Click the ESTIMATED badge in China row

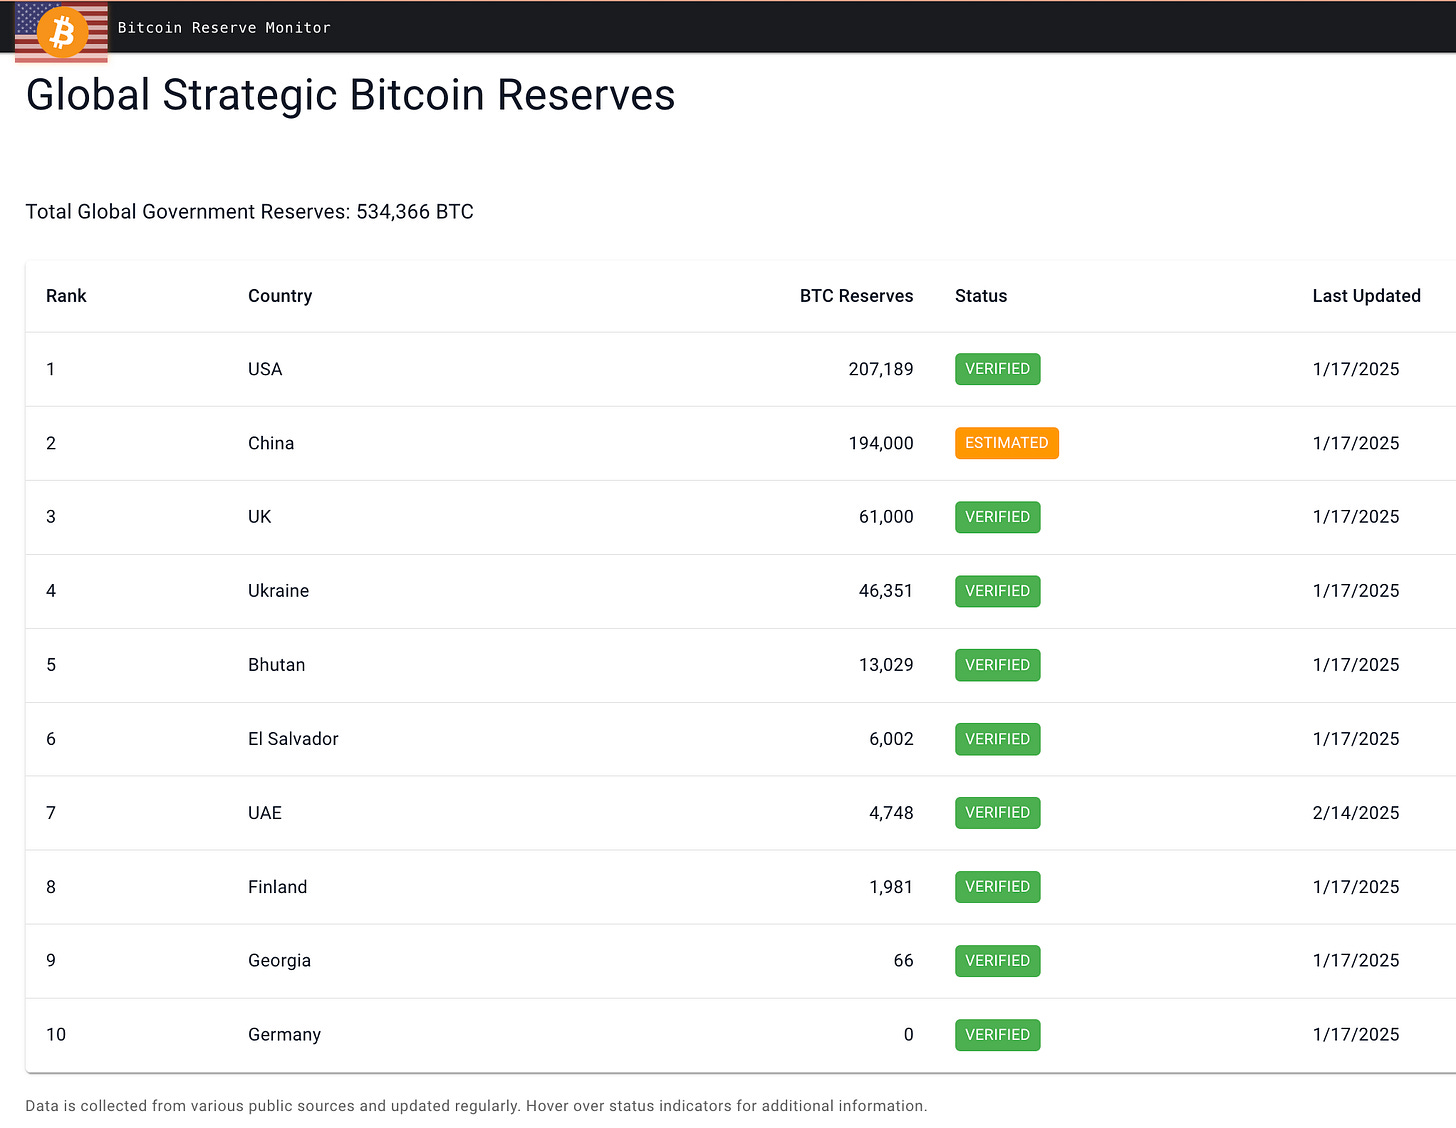tap(1006, 443)
